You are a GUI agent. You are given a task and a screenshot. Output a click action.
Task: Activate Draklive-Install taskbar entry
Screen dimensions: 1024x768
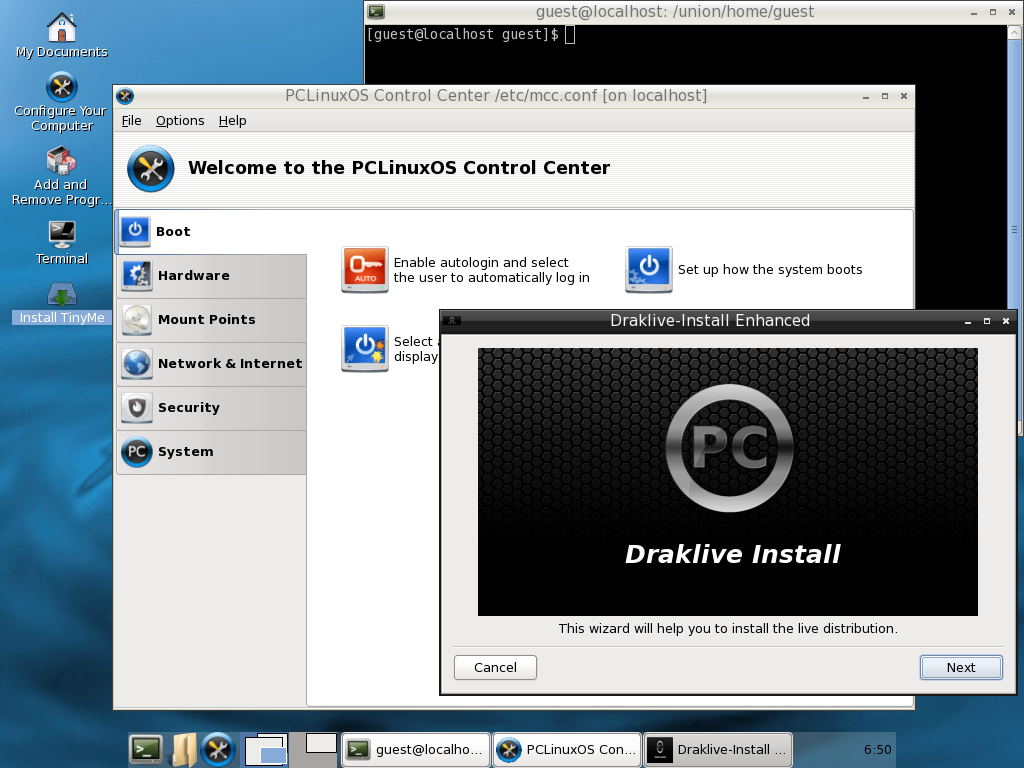718,750
